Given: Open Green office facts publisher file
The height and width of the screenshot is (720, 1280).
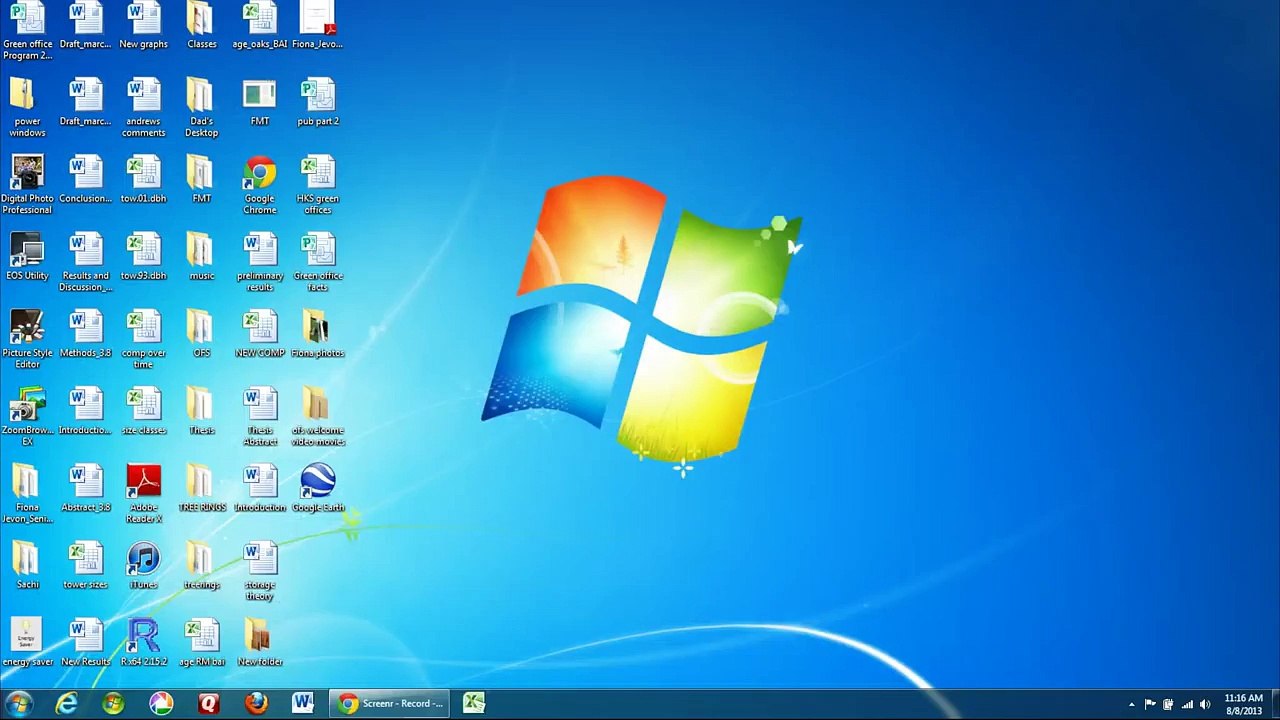Looking at the screenshot, I should 317,262.
